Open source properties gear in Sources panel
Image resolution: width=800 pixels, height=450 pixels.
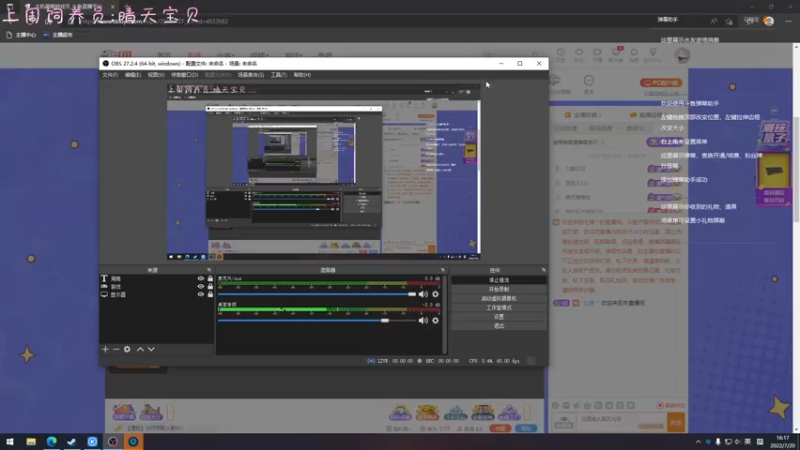point(127,349)
